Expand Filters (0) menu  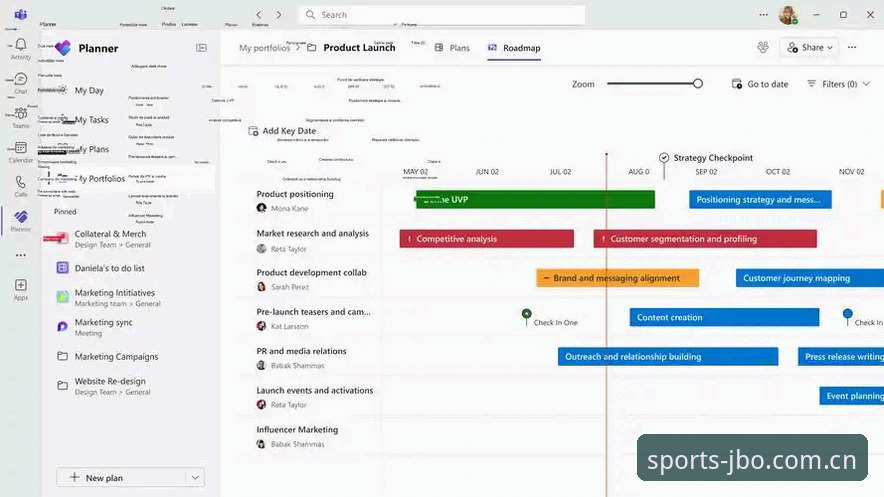tap(838, 84)
